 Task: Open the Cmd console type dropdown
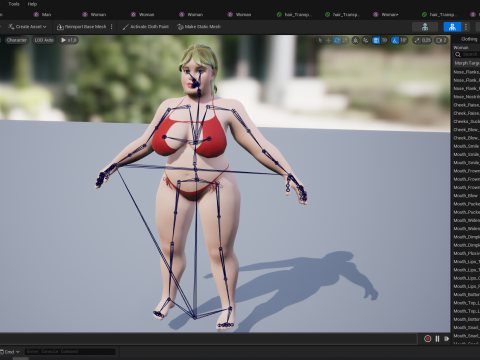coord(10,352)
